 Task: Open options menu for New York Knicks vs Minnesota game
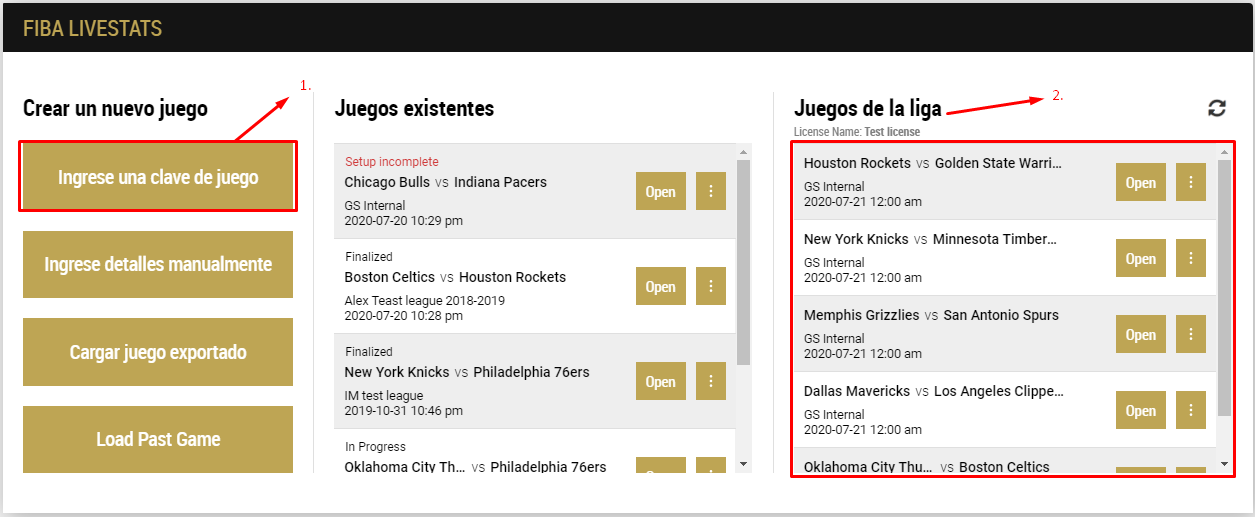point(1190,259)
